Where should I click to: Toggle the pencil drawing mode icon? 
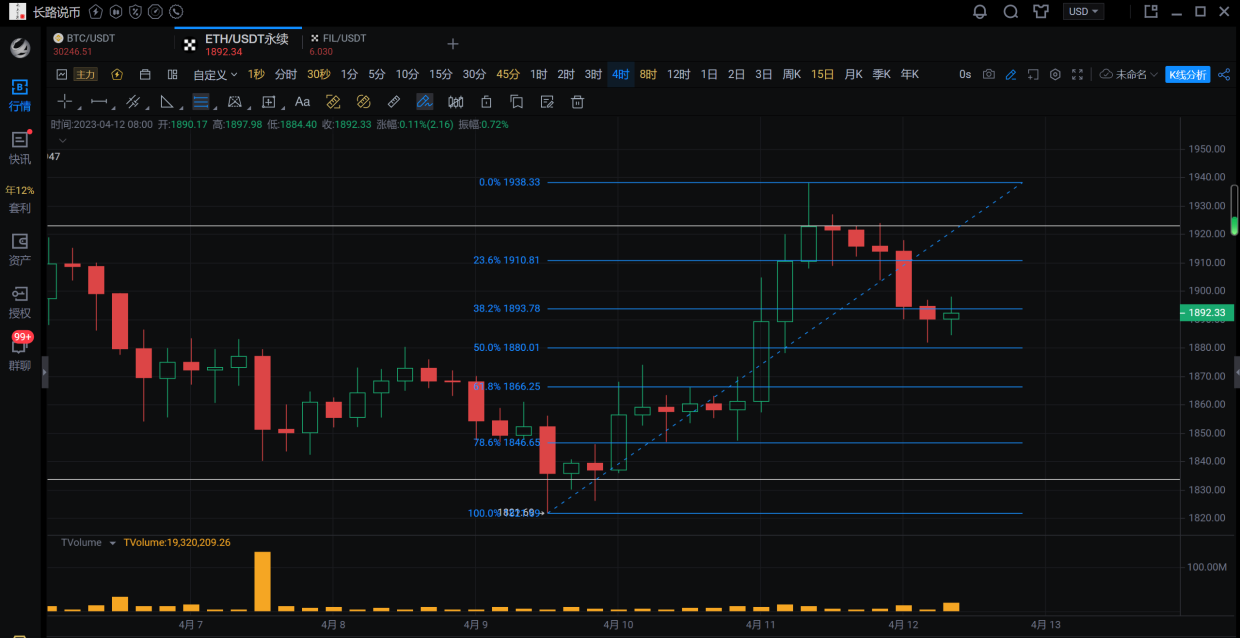(1011, 75)
